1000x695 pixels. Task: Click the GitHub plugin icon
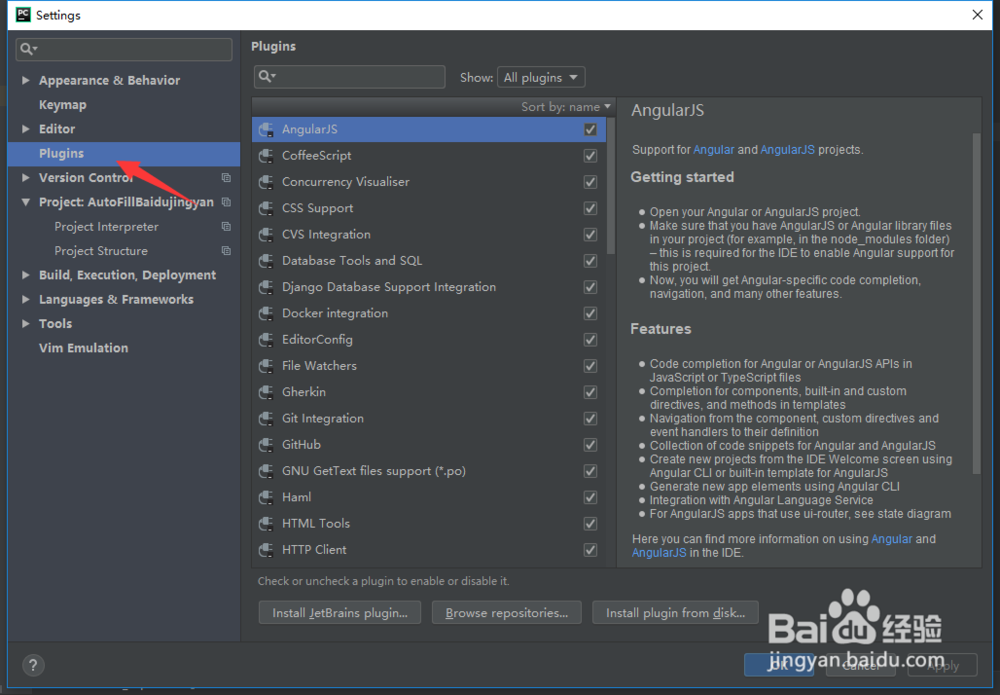[266, 444]
